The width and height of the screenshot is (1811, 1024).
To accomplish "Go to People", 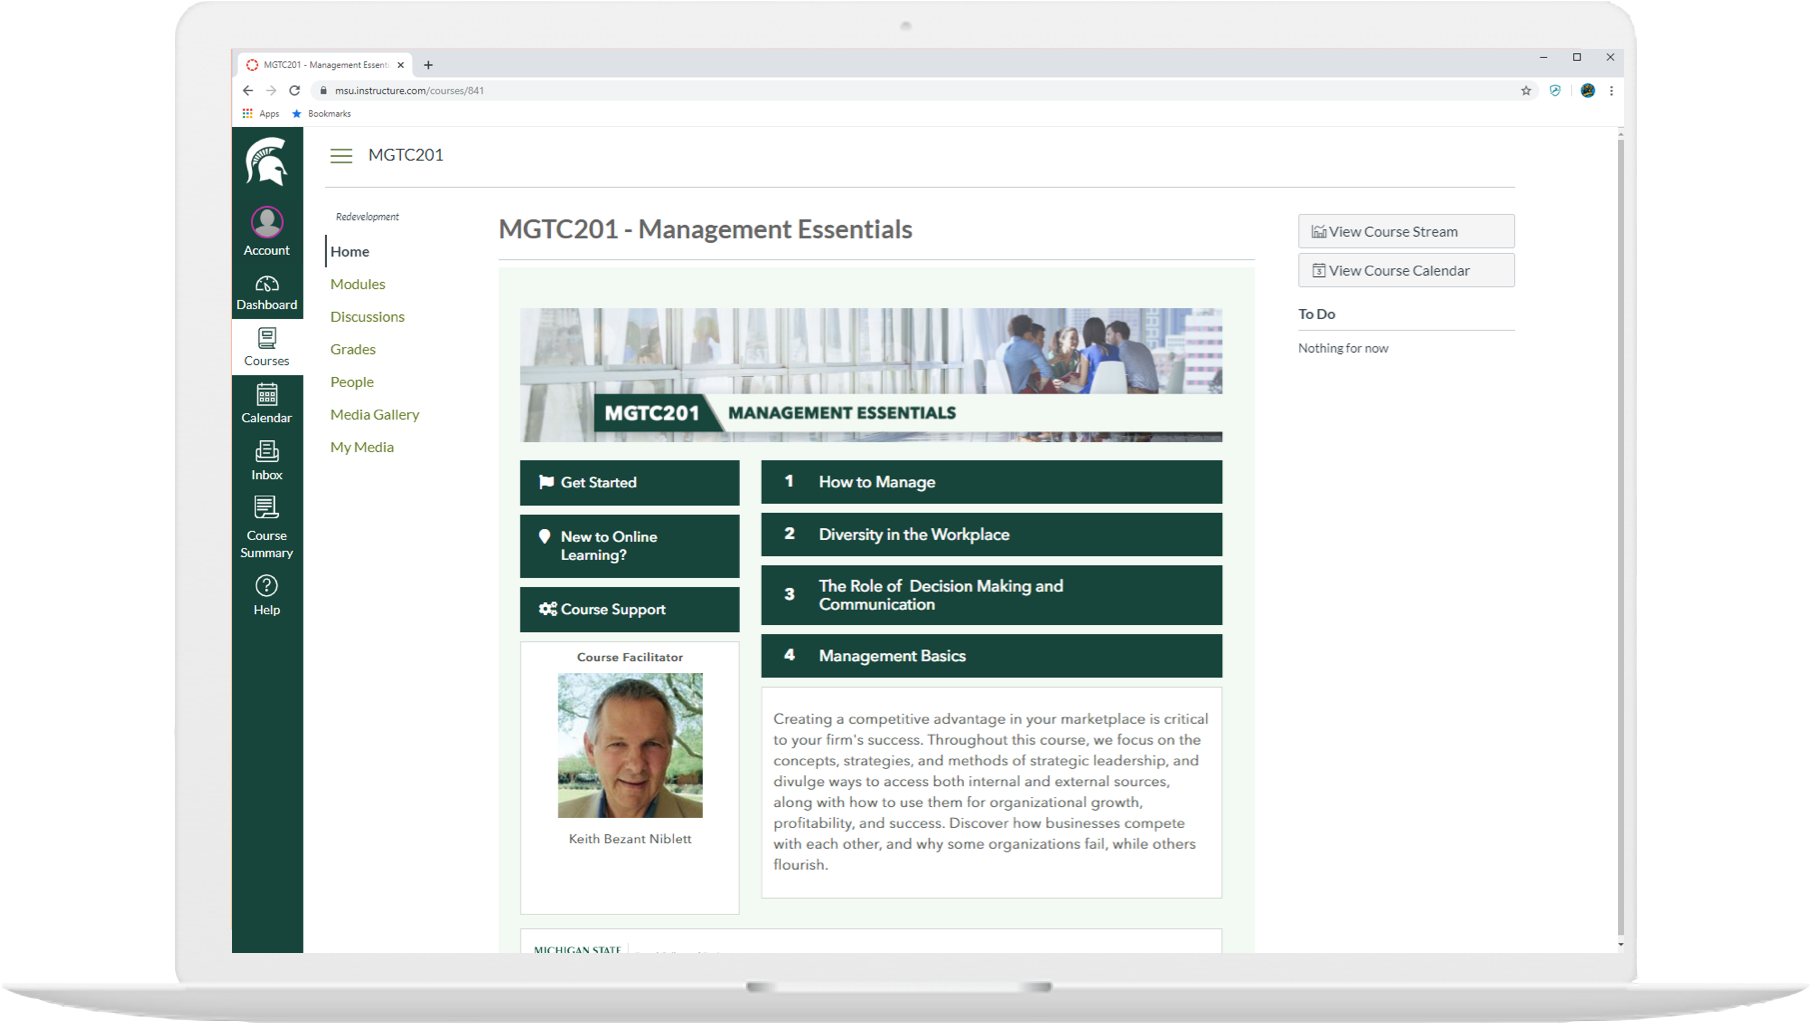I will click(x=352, y=382).
